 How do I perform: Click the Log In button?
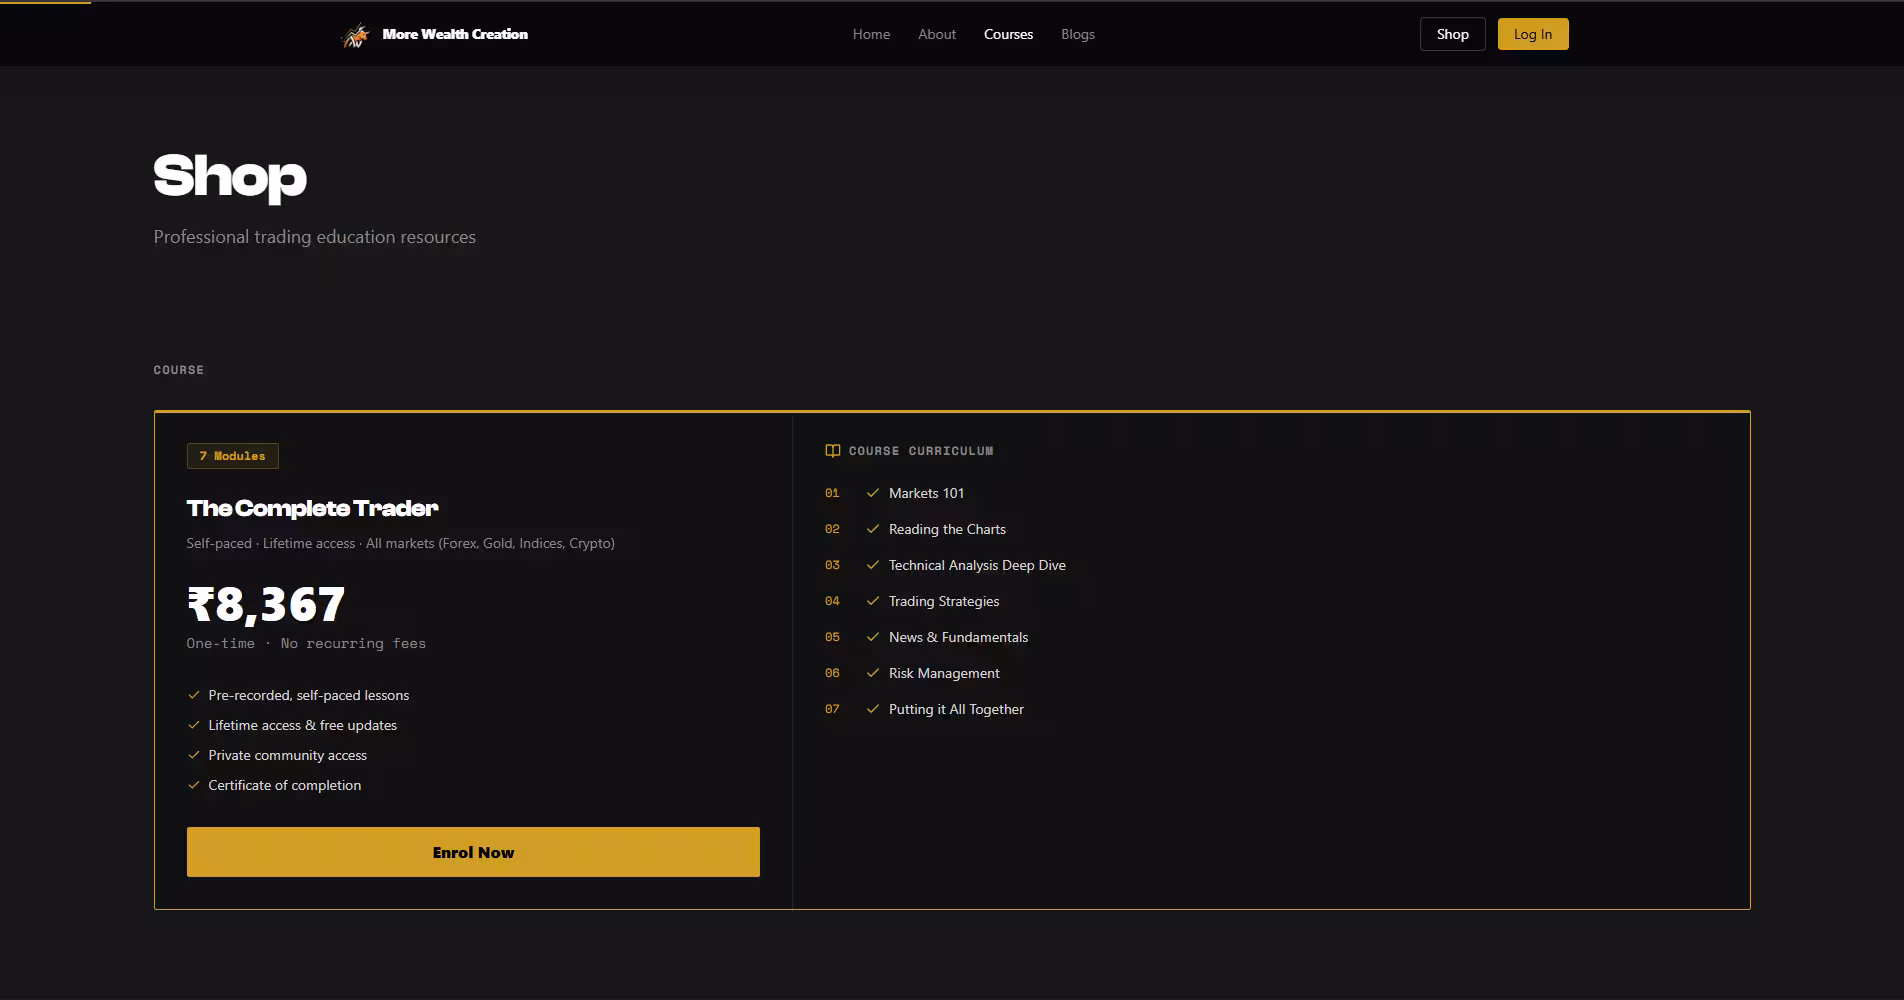tap(1533, 34)
